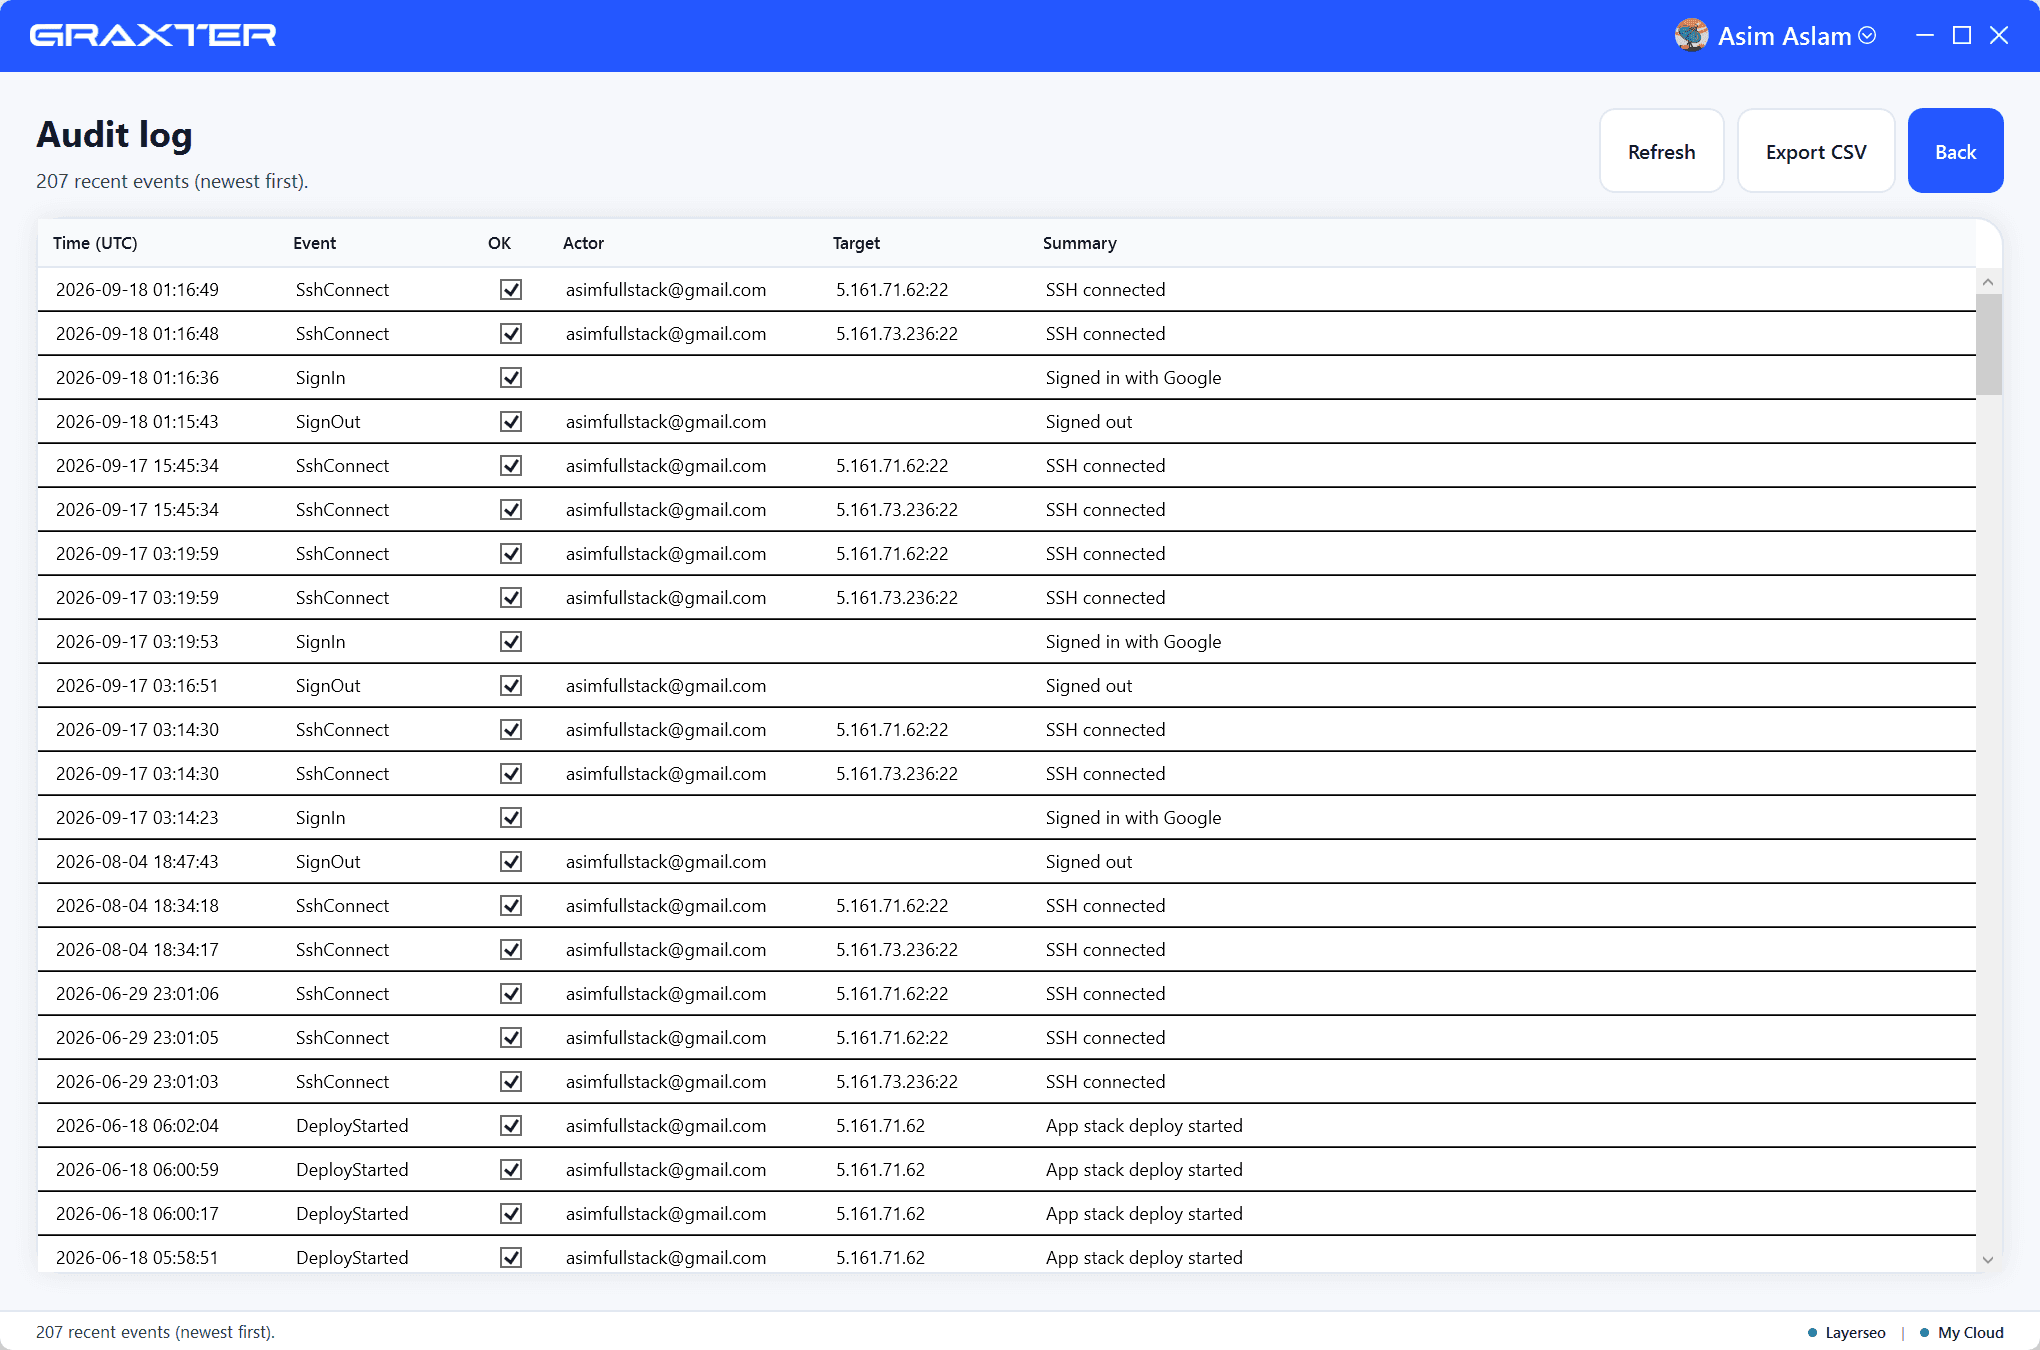Click actor email in the 2026-09-17 03:16:51 row
Image resolution: width=2040 pixels, height=1350 pixels.
(x=665, y=686)
